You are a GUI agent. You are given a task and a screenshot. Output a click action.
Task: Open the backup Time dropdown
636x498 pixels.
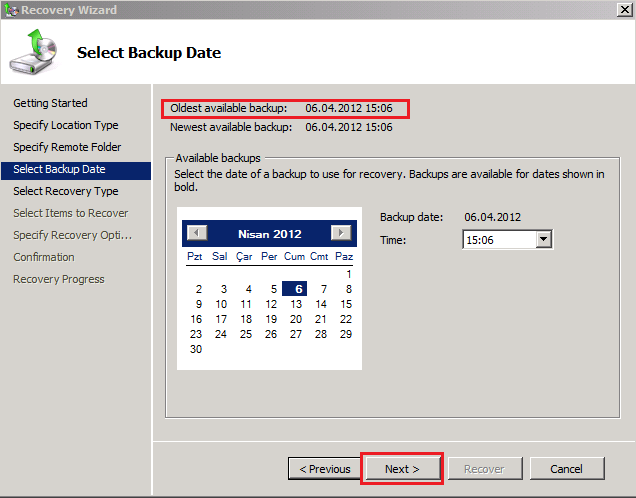543,240
